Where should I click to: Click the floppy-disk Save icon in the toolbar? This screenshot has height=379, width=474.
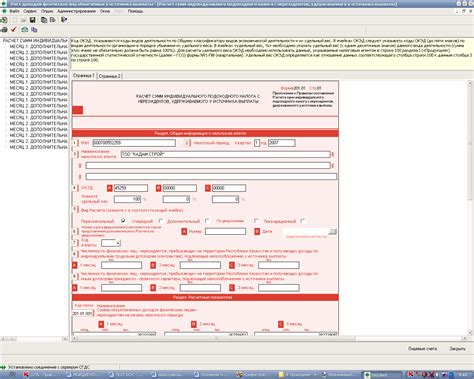33,20
